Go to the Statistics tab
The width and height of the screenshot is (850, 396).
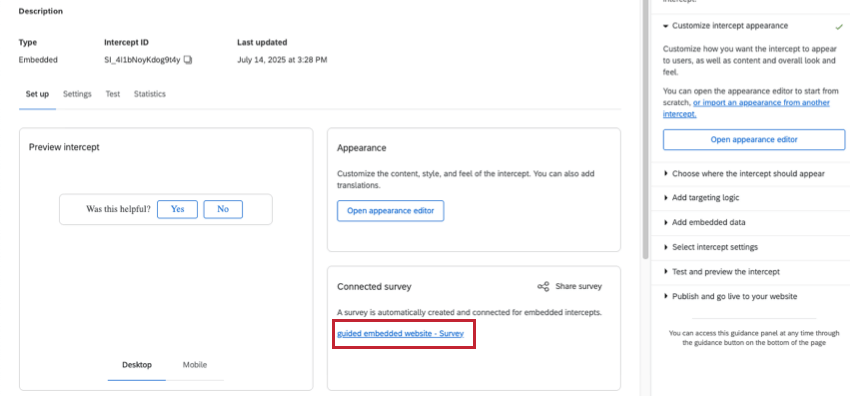[150, 94]
